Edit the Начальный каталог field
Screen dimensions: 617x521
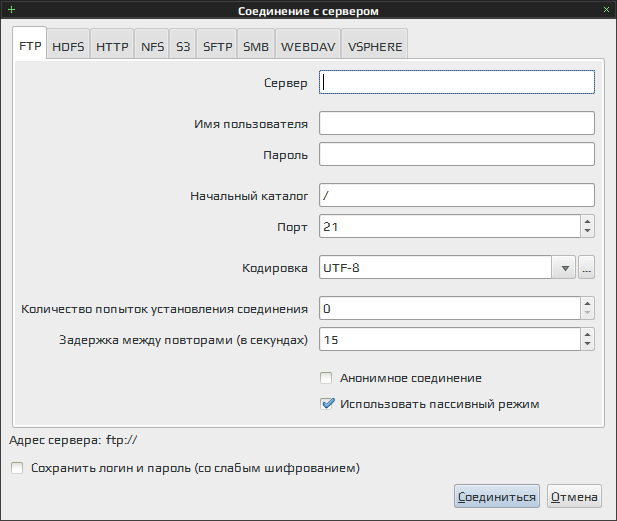tap(457, 195)
